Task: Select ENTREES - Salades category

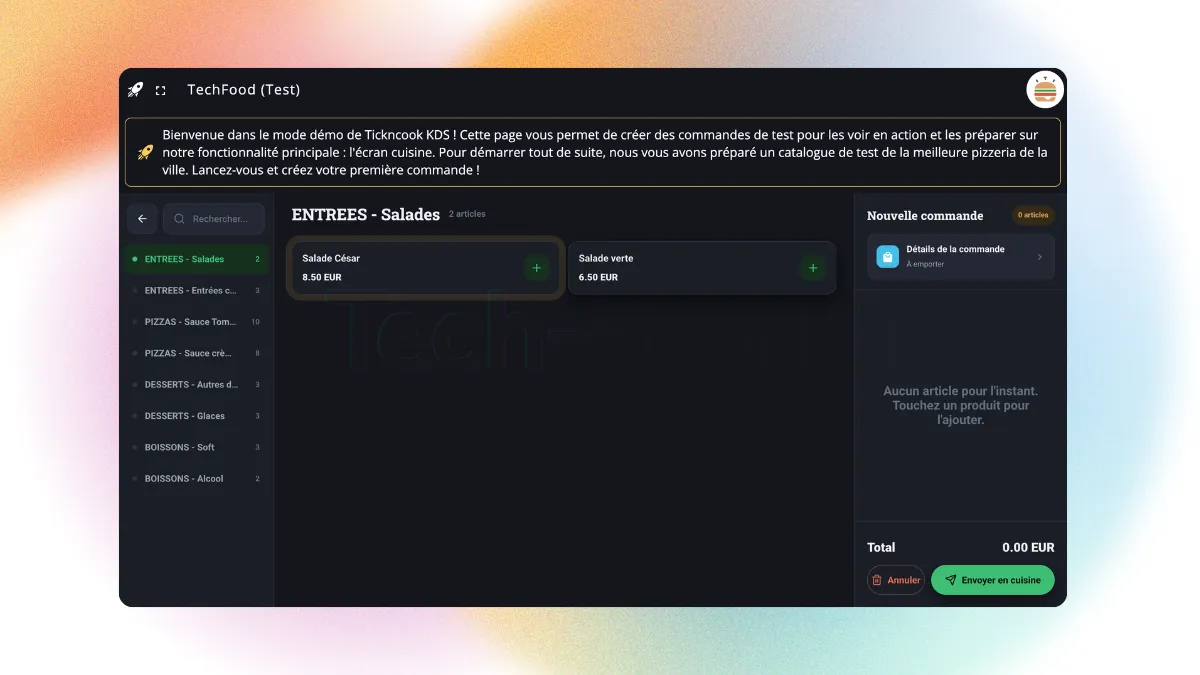Action: (196, 259)
